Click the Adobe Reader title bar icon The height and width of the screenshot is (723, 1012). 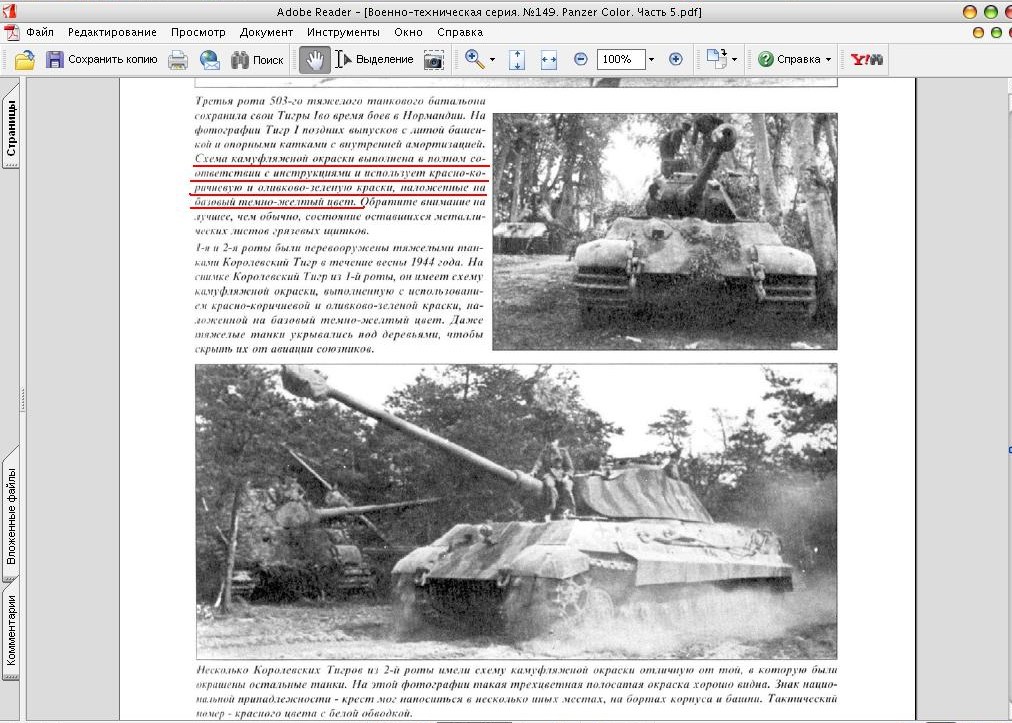[x=9, y=10]
